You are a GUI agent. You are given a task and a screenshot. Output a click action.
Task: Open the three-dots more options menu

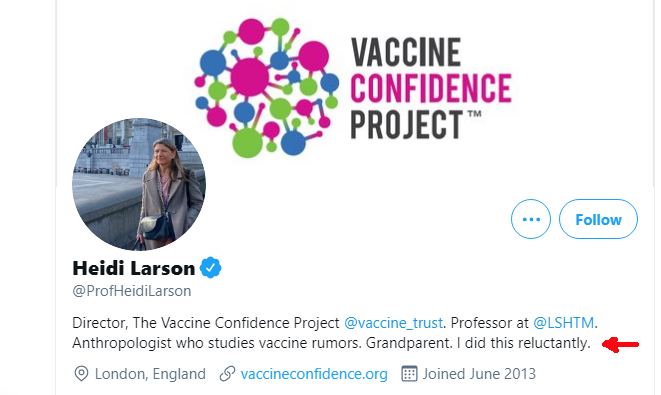coord(531,219)
